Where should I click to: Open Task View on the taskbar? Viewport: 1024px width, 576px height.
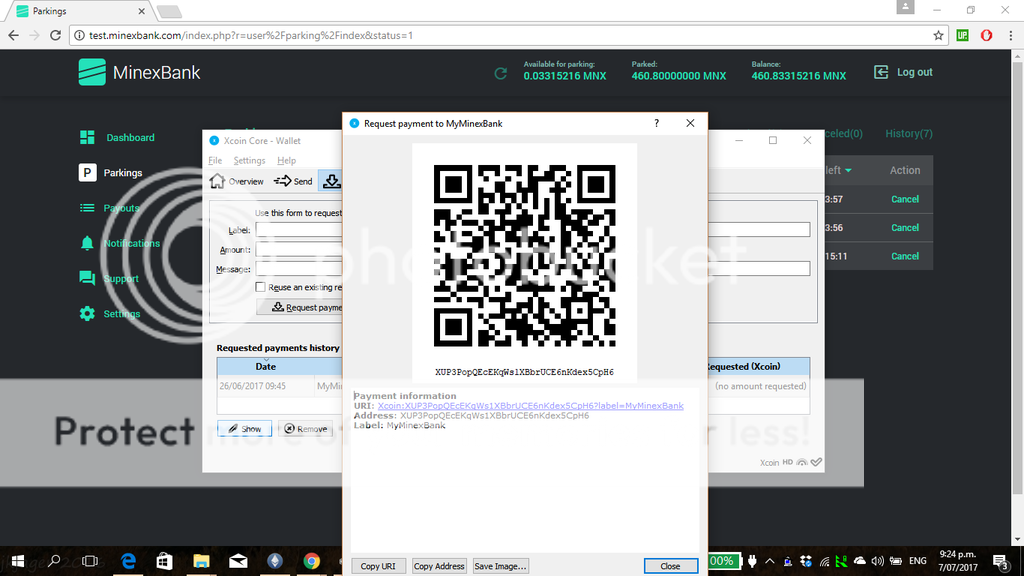90,561
